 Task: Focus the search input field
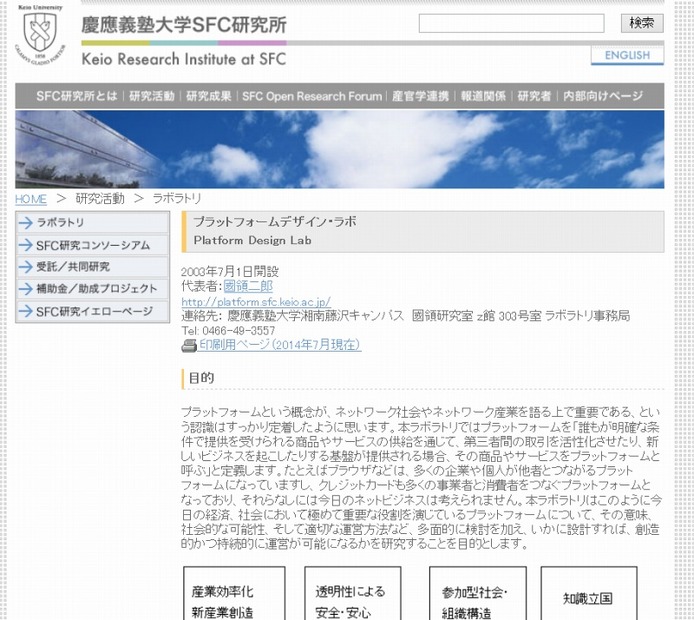[511, 23]
